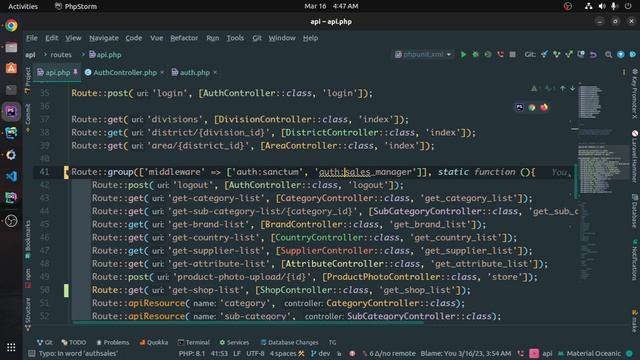Open system volume icon in top bar
Viewport: 640px width, 360px height.
pyautogui.click(x=602, y=6)
